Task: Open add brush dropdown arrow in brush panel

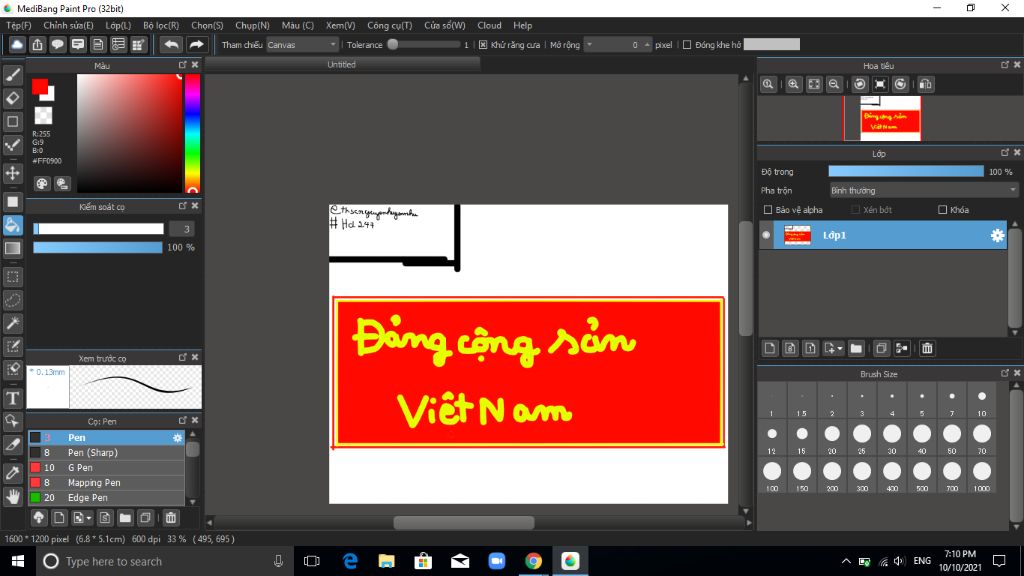Action: point(89,518)
